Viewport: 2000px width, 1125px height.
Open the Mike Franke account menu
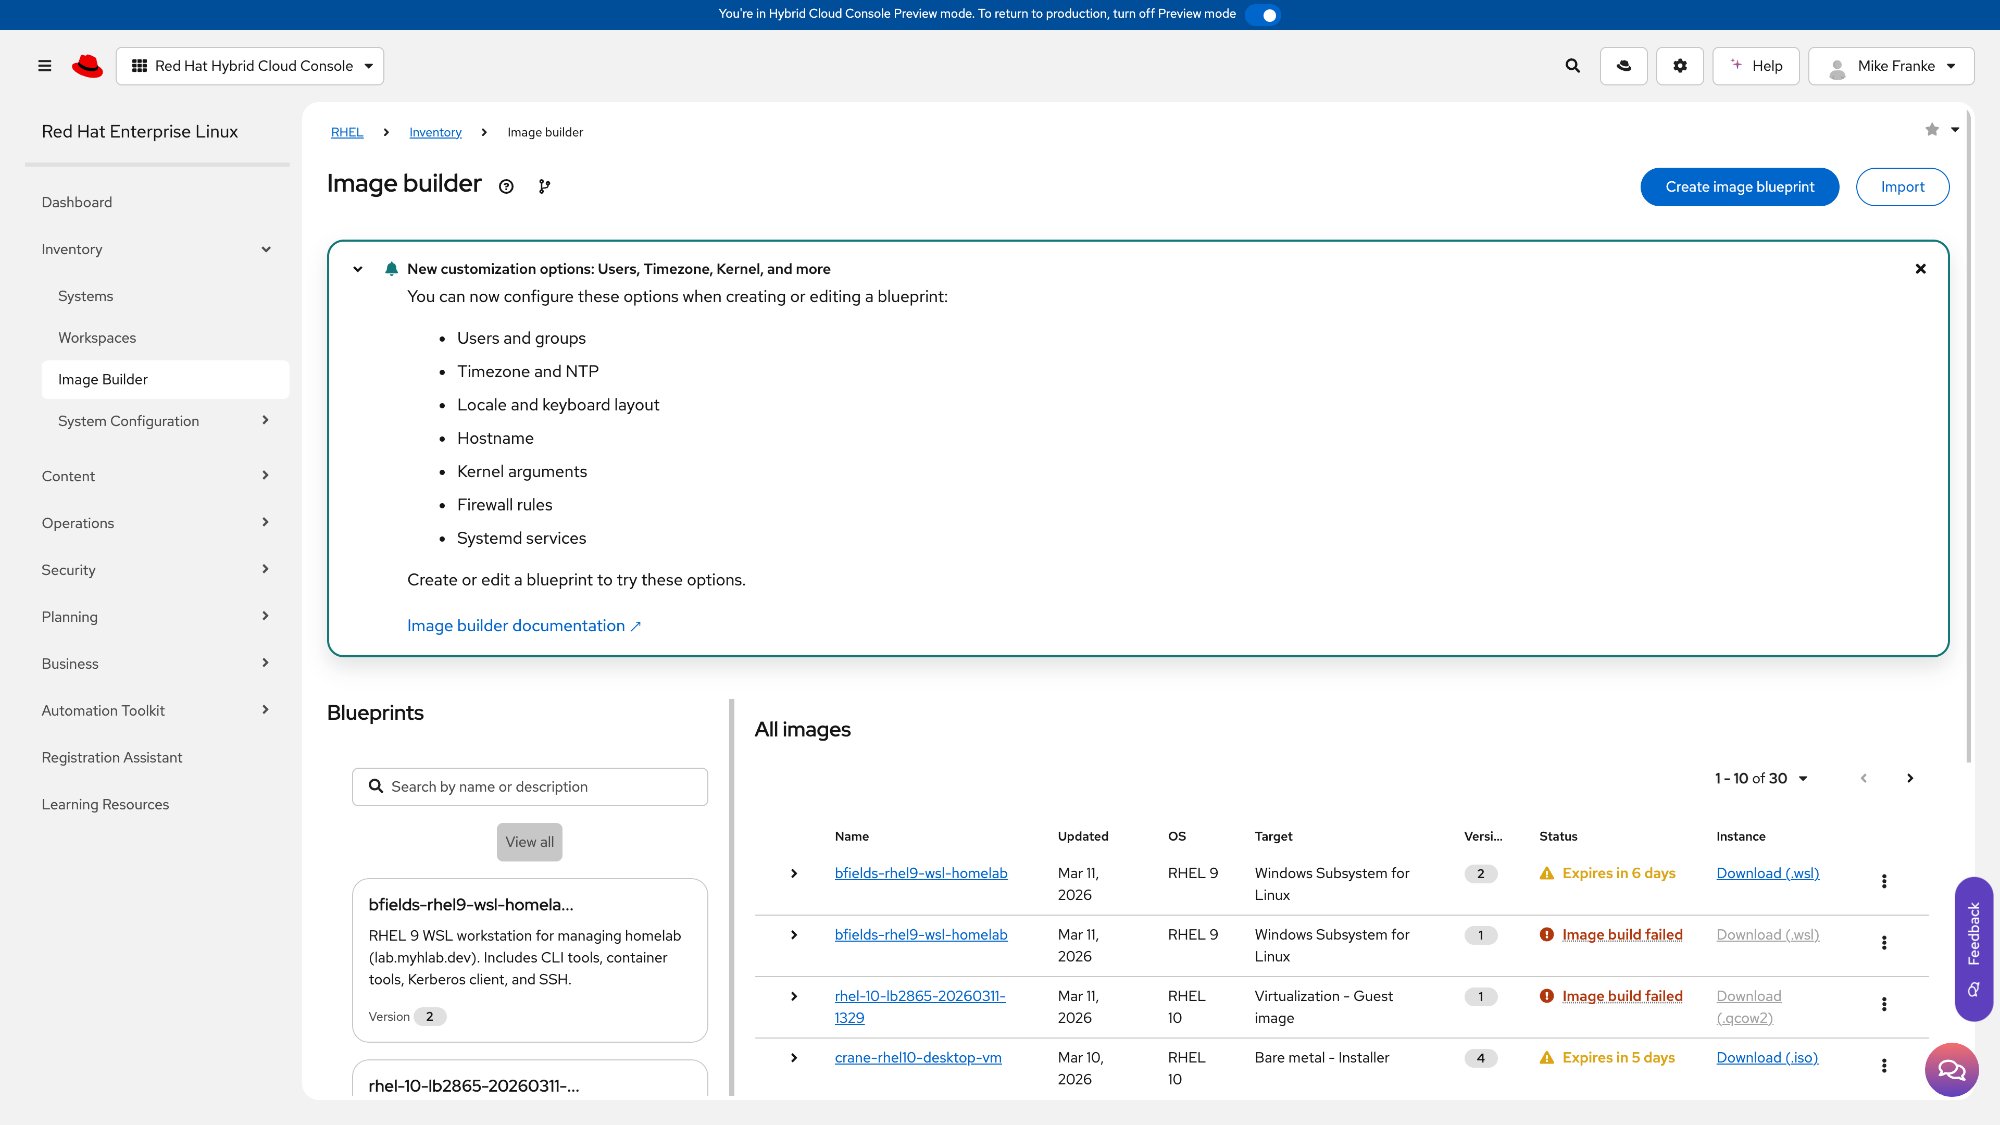[1890, 65]
